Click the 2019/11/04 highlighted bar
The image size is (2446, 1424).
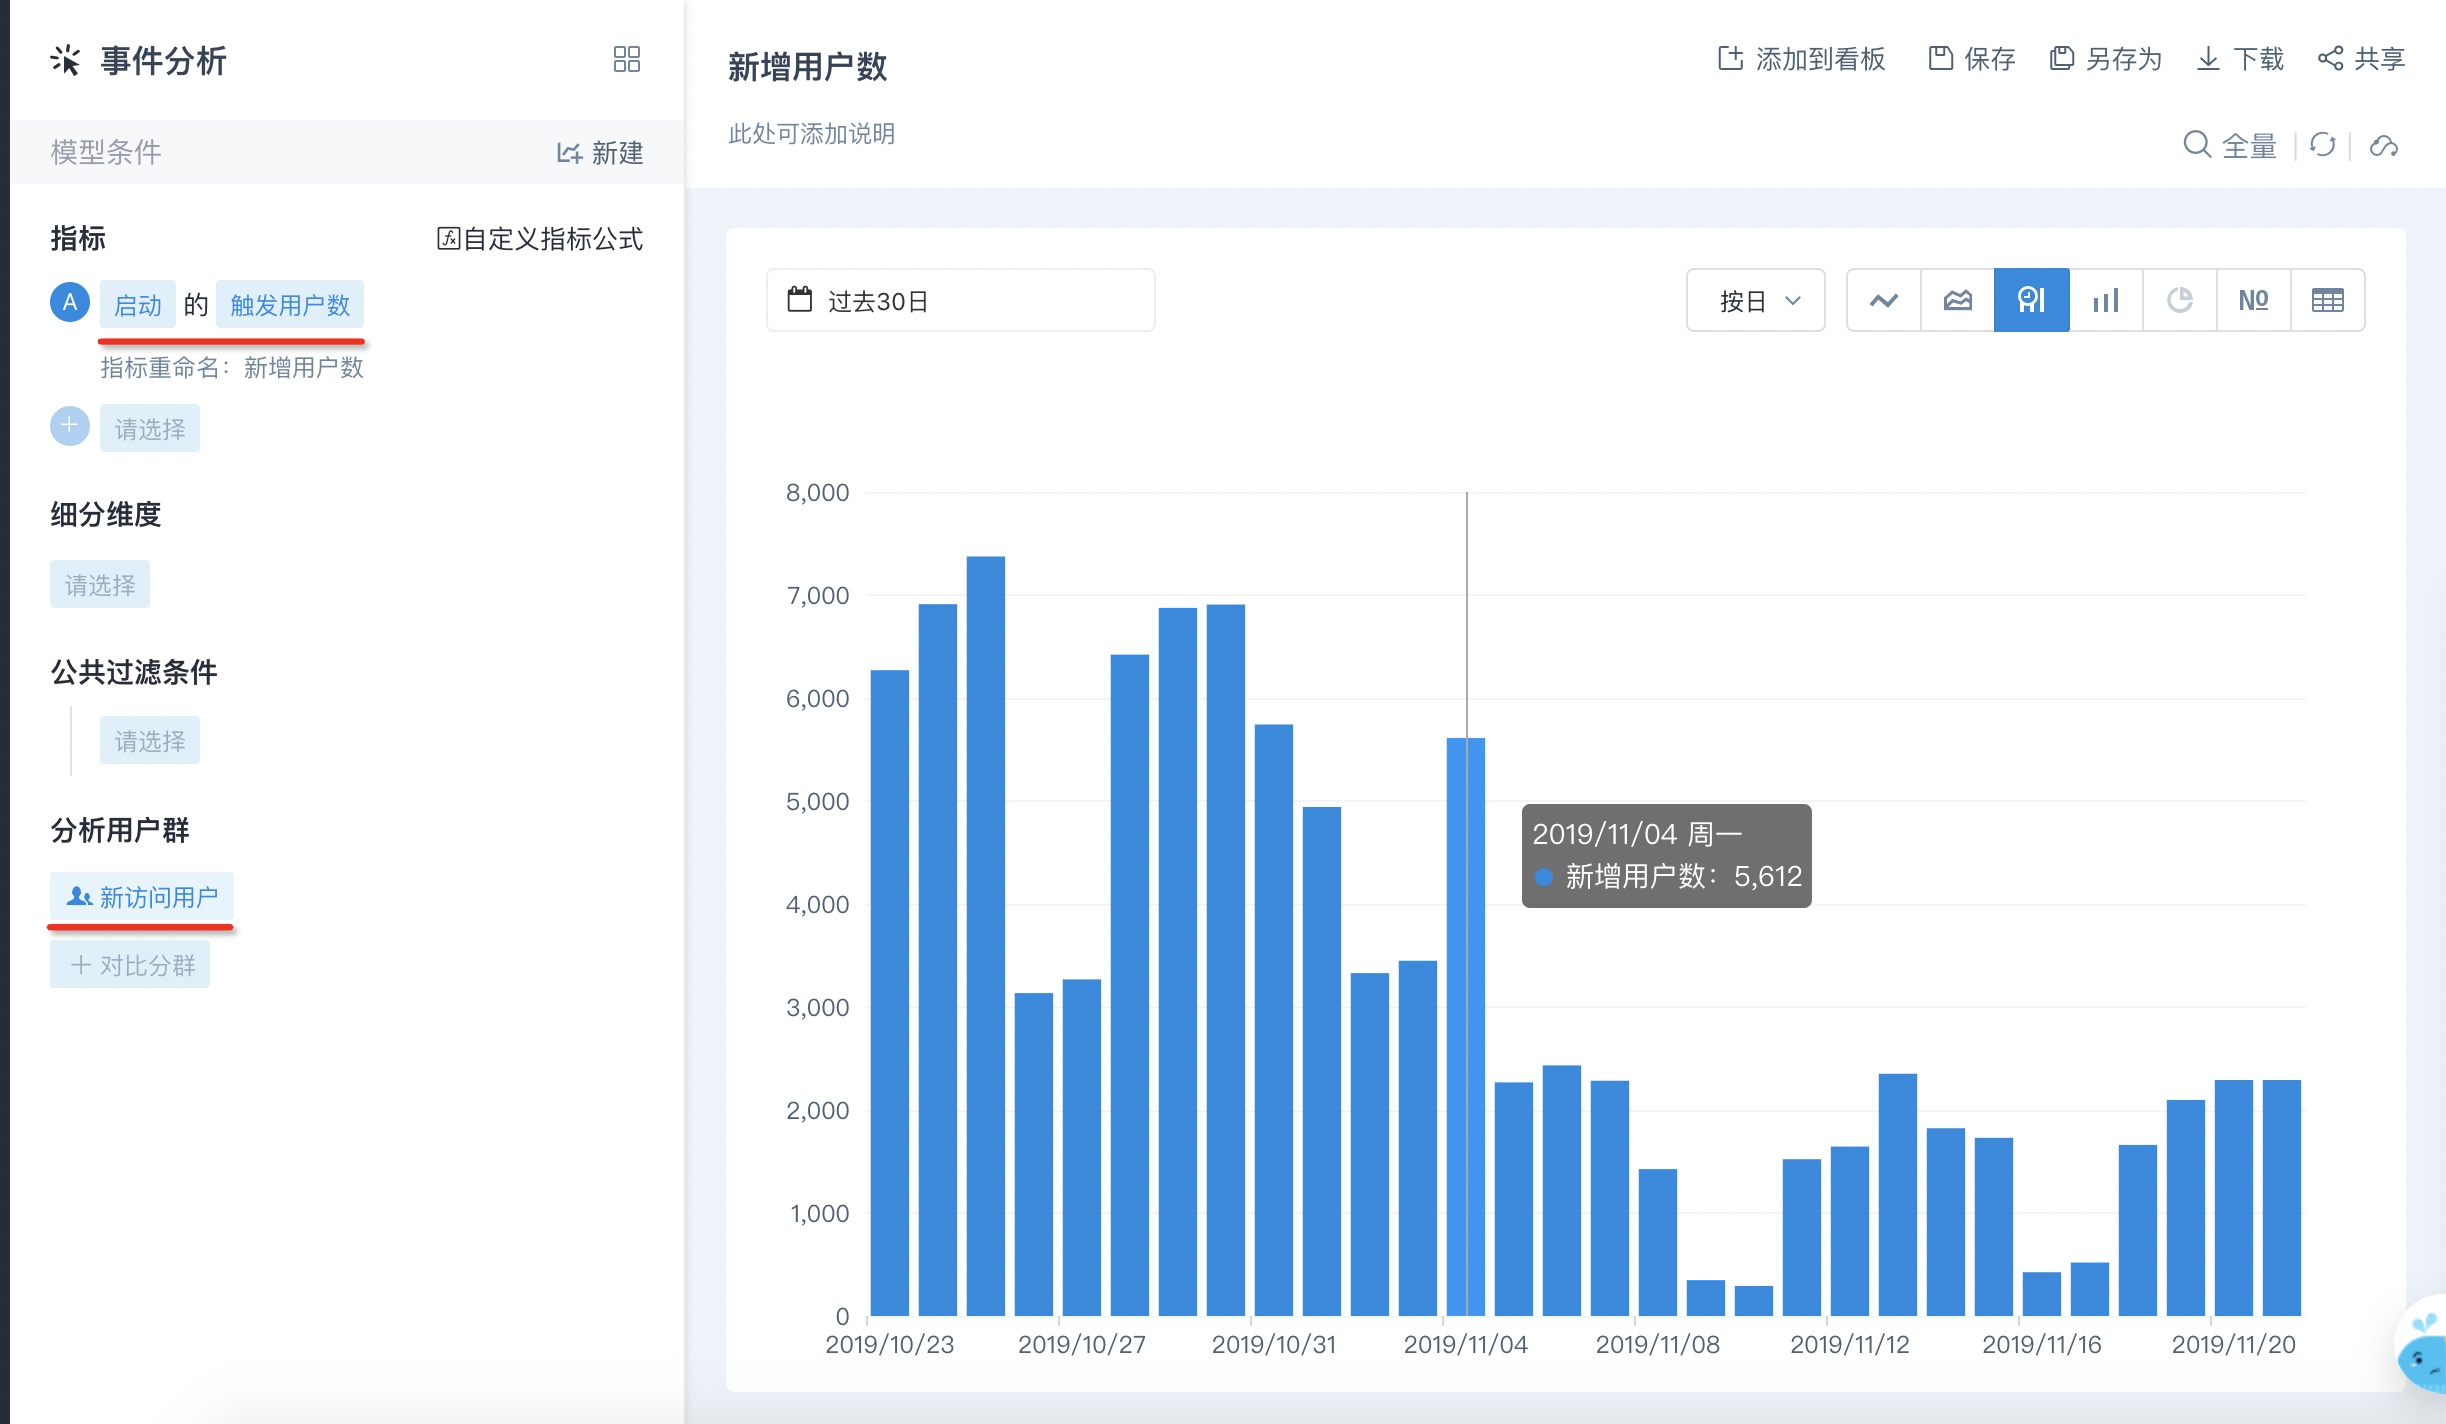click(x=1466, y=1027)
